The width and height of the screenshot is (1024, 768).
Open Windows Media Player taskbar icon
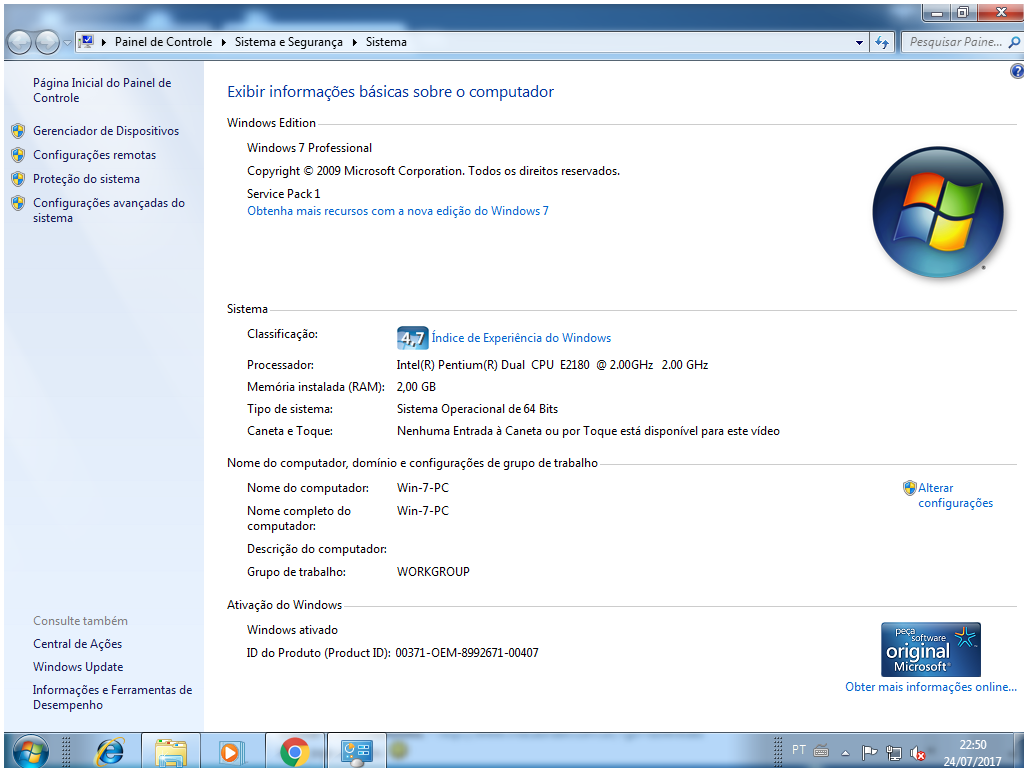click(231, 750)
